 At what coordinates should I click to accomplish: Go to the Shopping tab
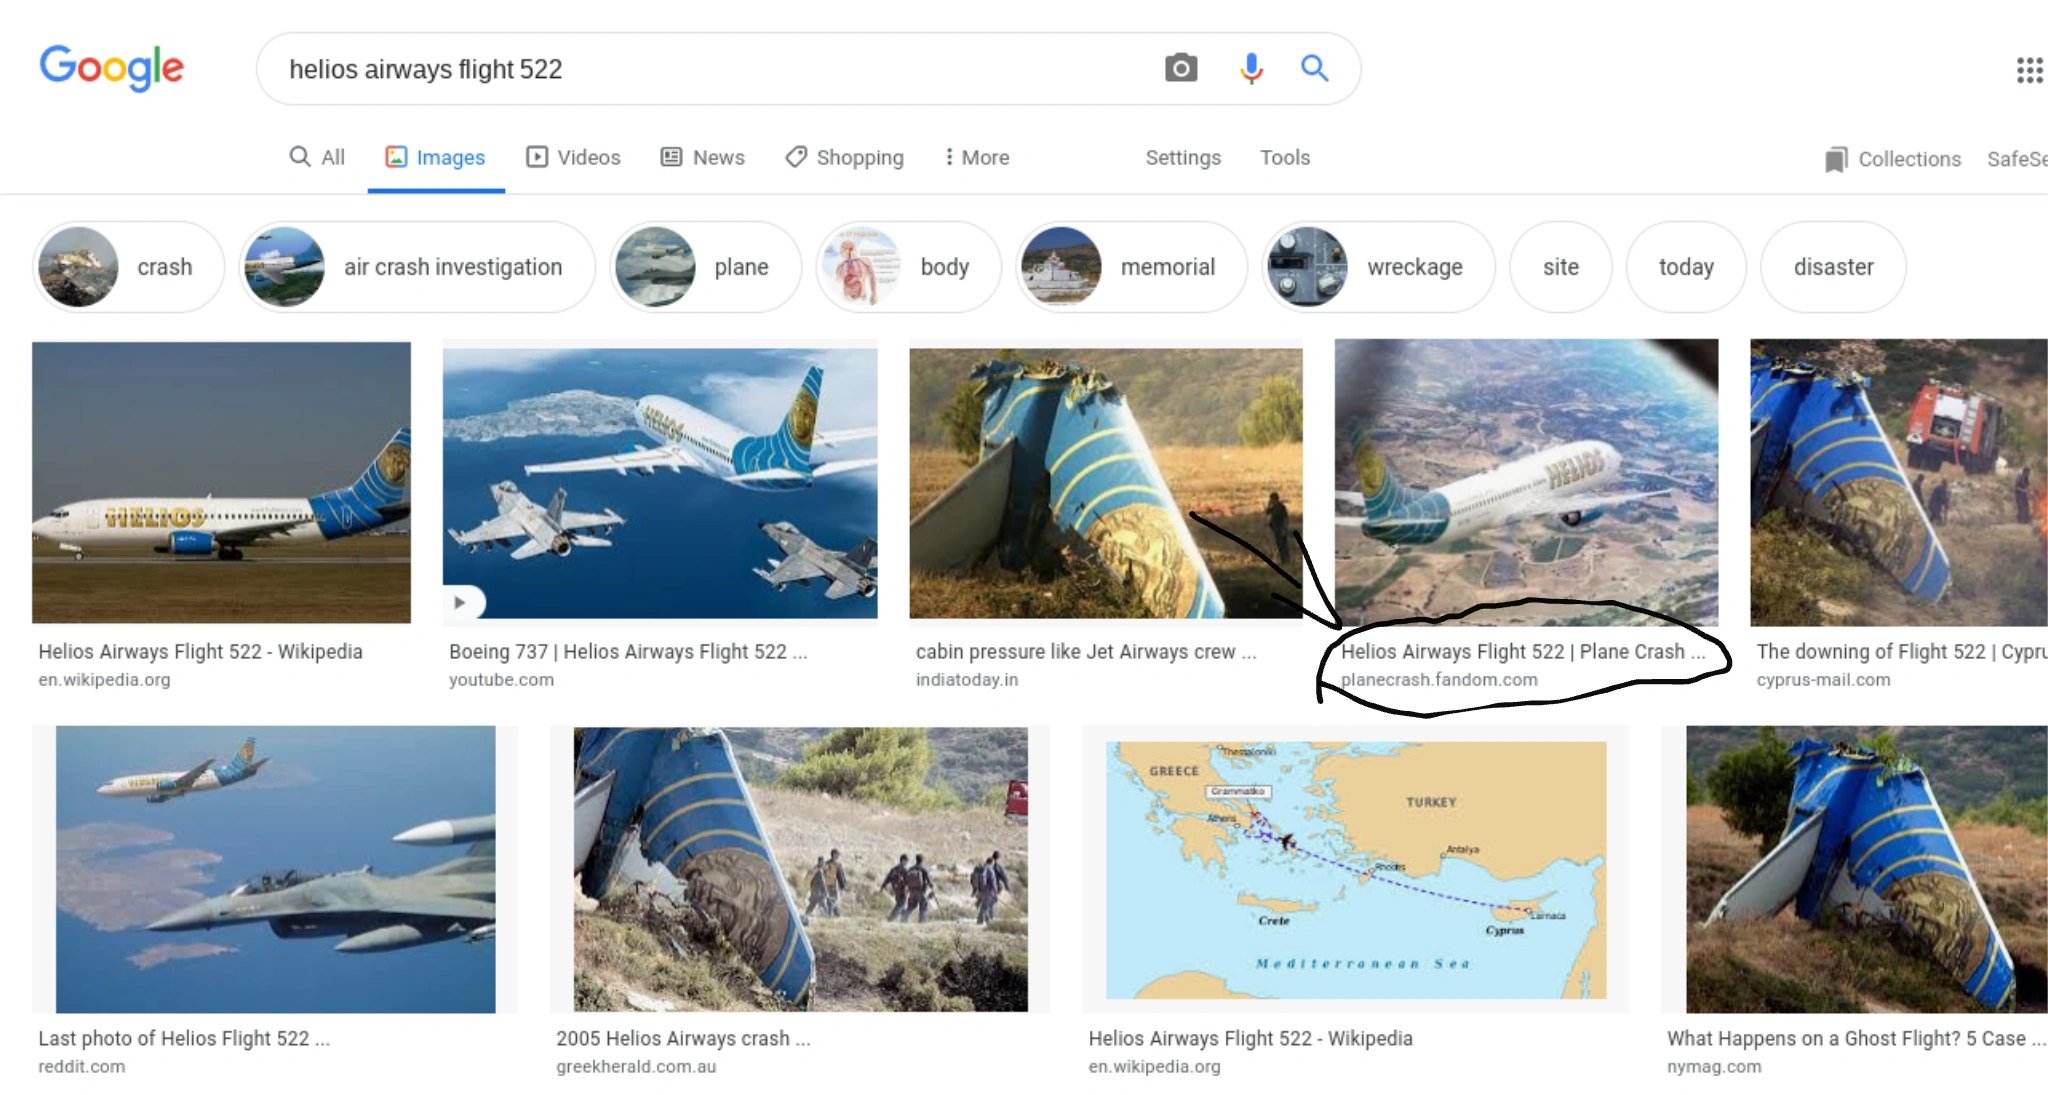click(844, 157)
